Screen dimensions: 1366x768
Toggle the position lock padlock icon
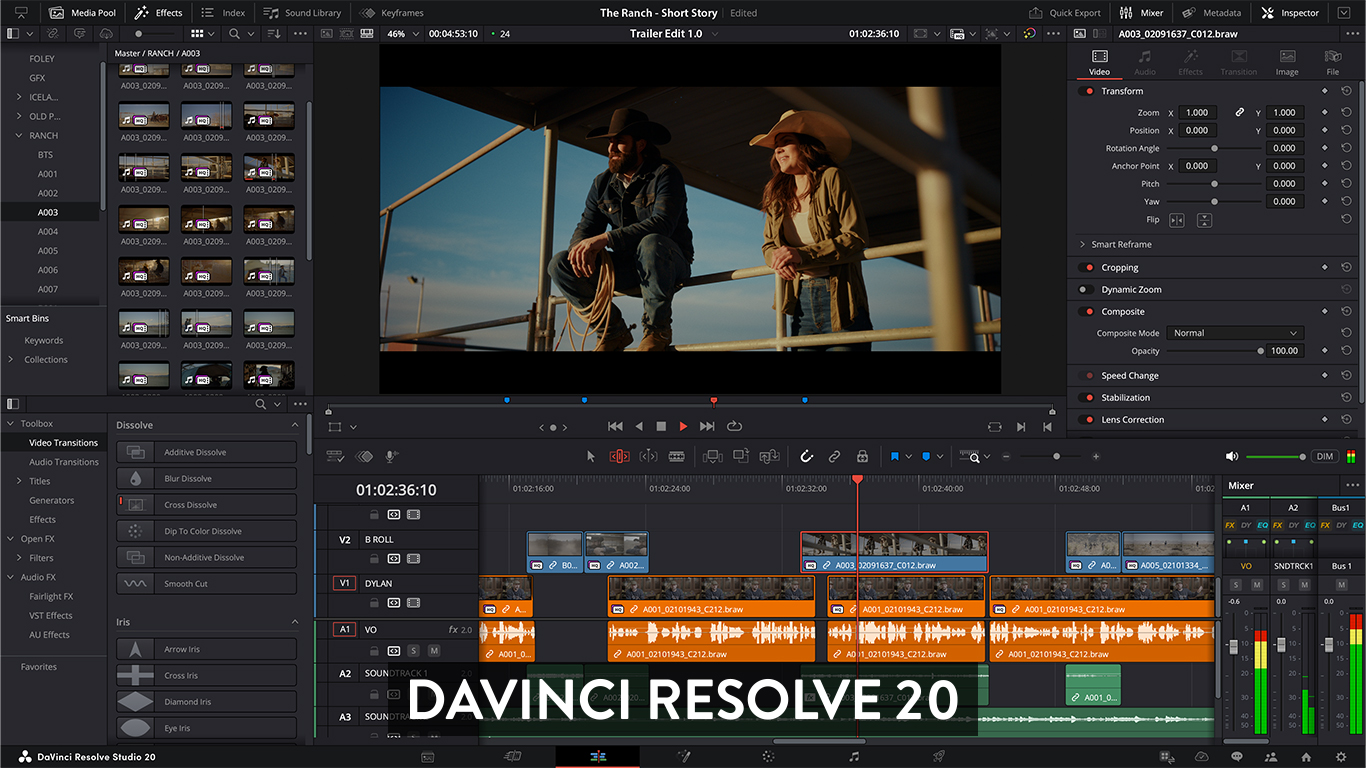862,456
